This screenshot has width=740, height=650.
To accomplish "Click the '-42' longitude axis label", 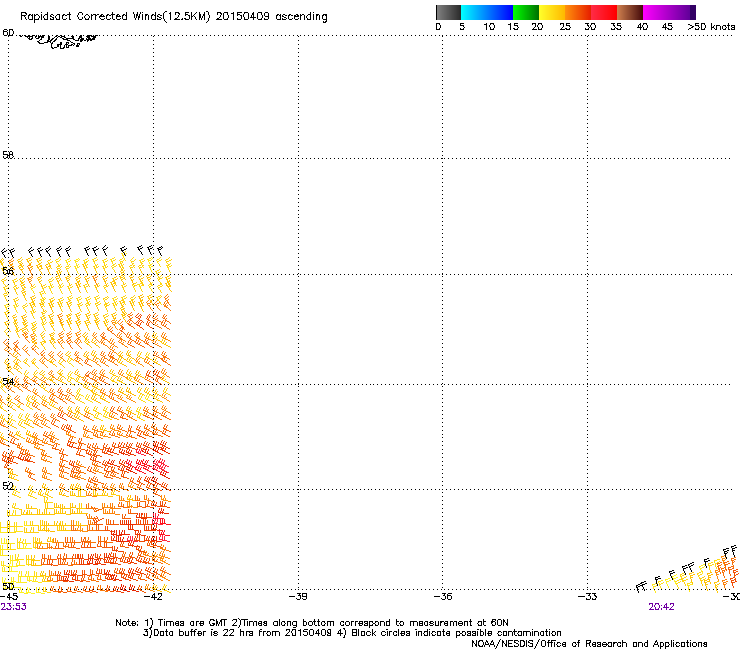I will click(153, 597).
